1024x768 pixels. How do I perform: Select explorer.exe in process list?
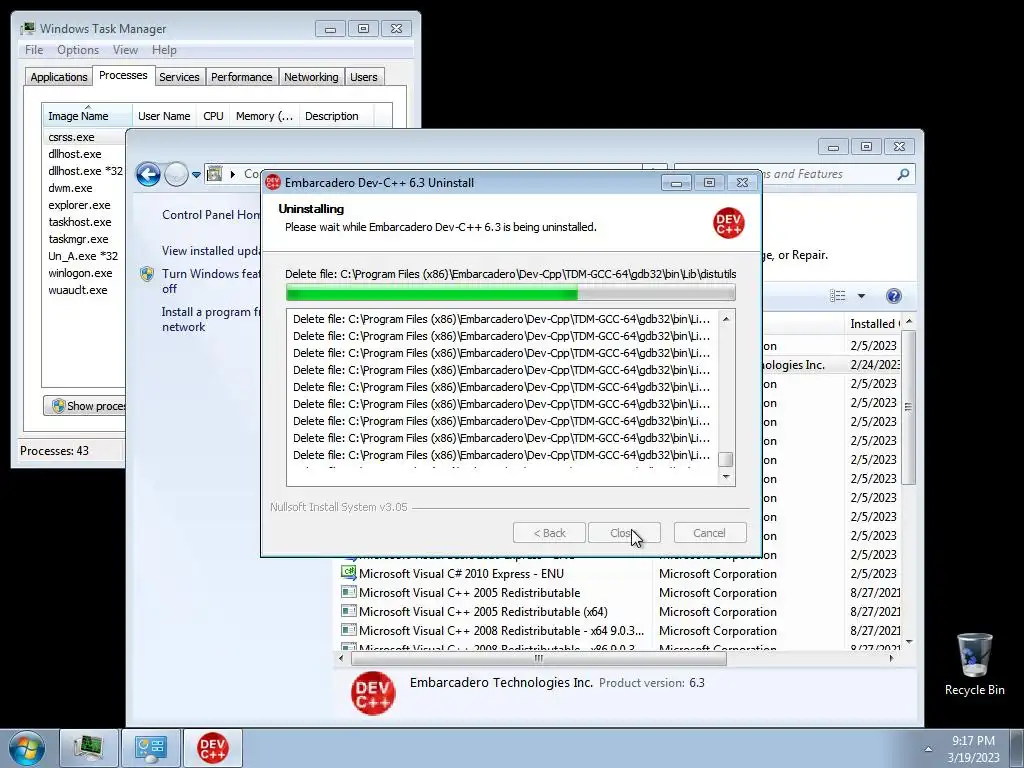point(85,205)
